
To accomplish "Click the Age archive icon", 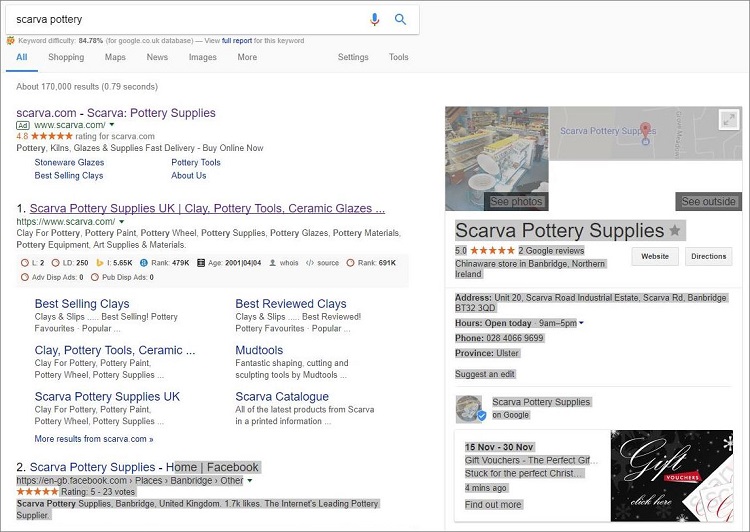I will (x=201, y=263).
